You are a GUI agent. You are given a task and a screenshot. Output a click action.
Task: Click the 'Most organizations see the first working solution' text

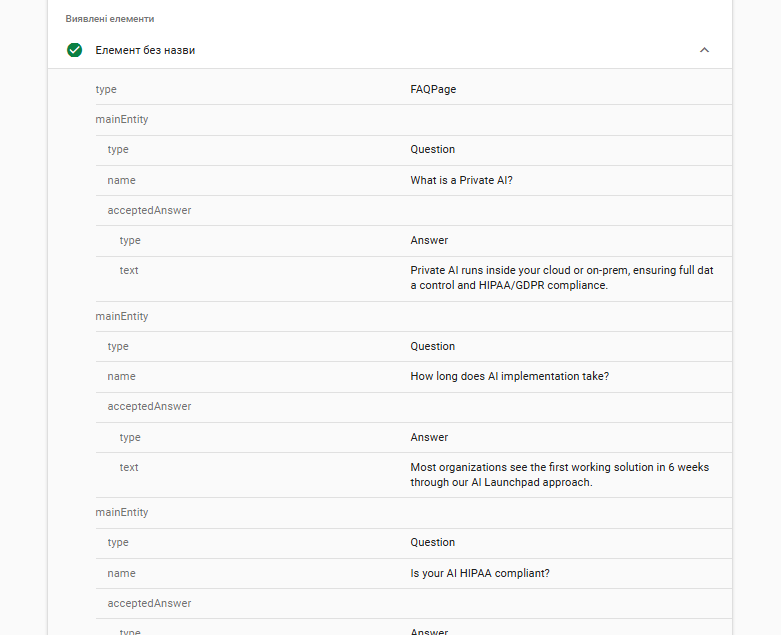[x=559, y=475]
